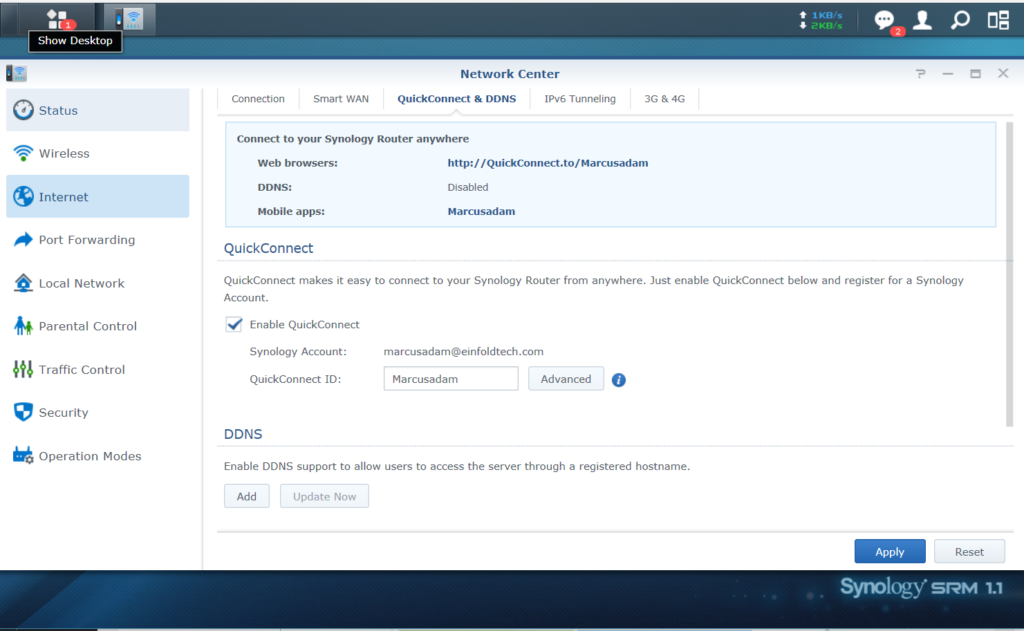Click the QuickConnect ID info icon
Image resolution: width=1024 pixels, height=631 pixels.
pos(618,380)
